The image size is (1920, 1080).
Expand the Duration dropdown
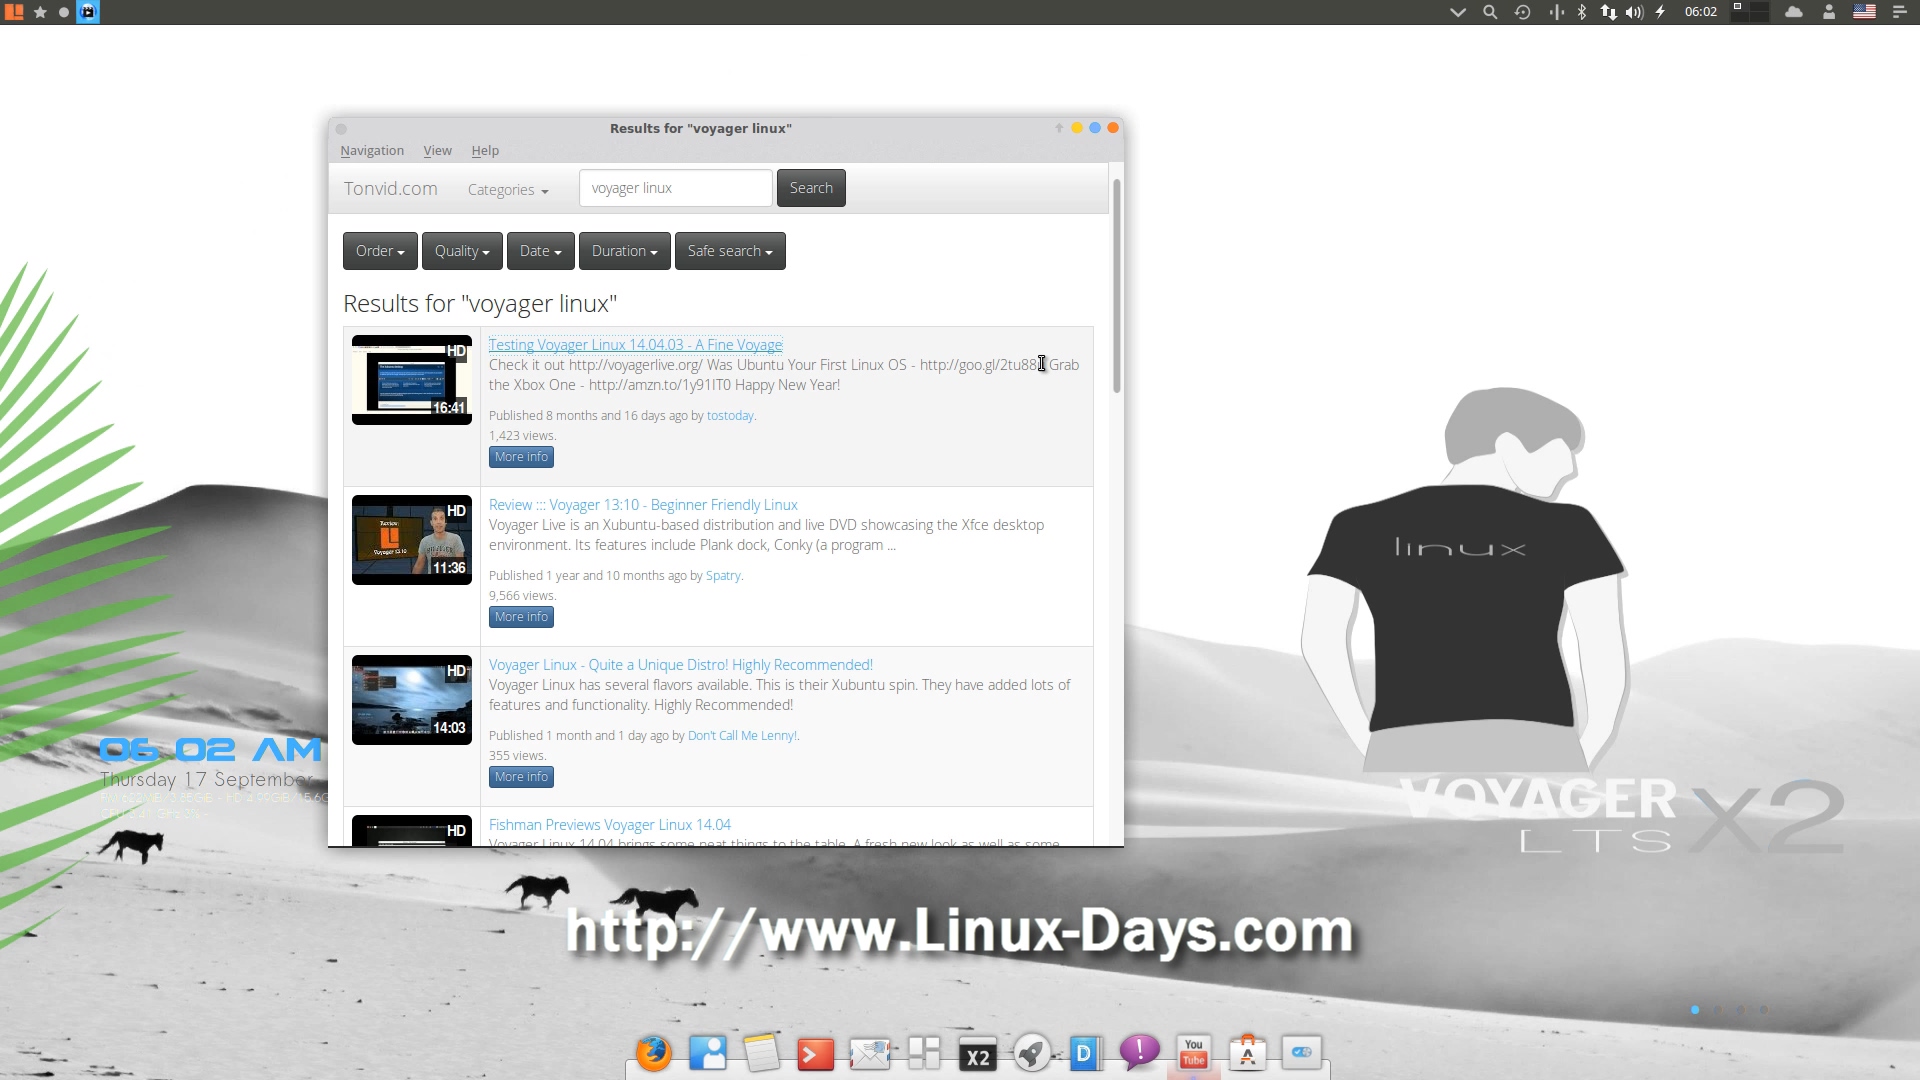pos(625,251)
